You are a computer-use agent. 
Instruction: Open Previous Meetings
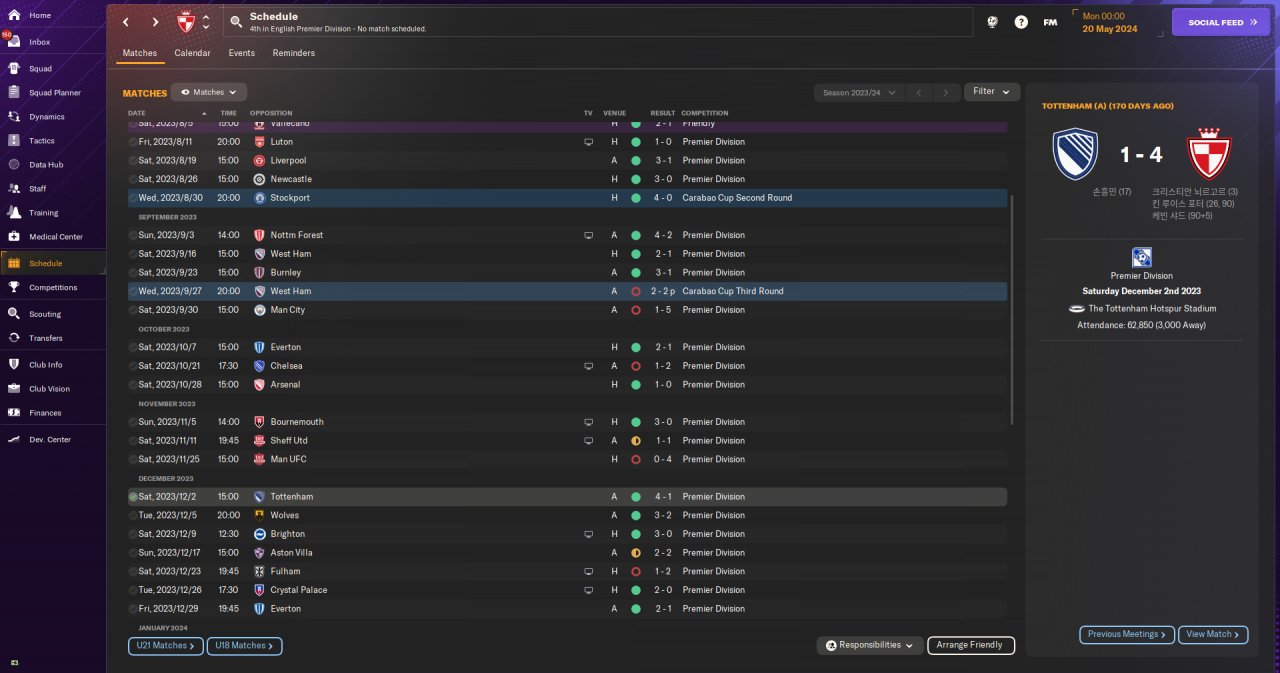[x=1126, y=634]
